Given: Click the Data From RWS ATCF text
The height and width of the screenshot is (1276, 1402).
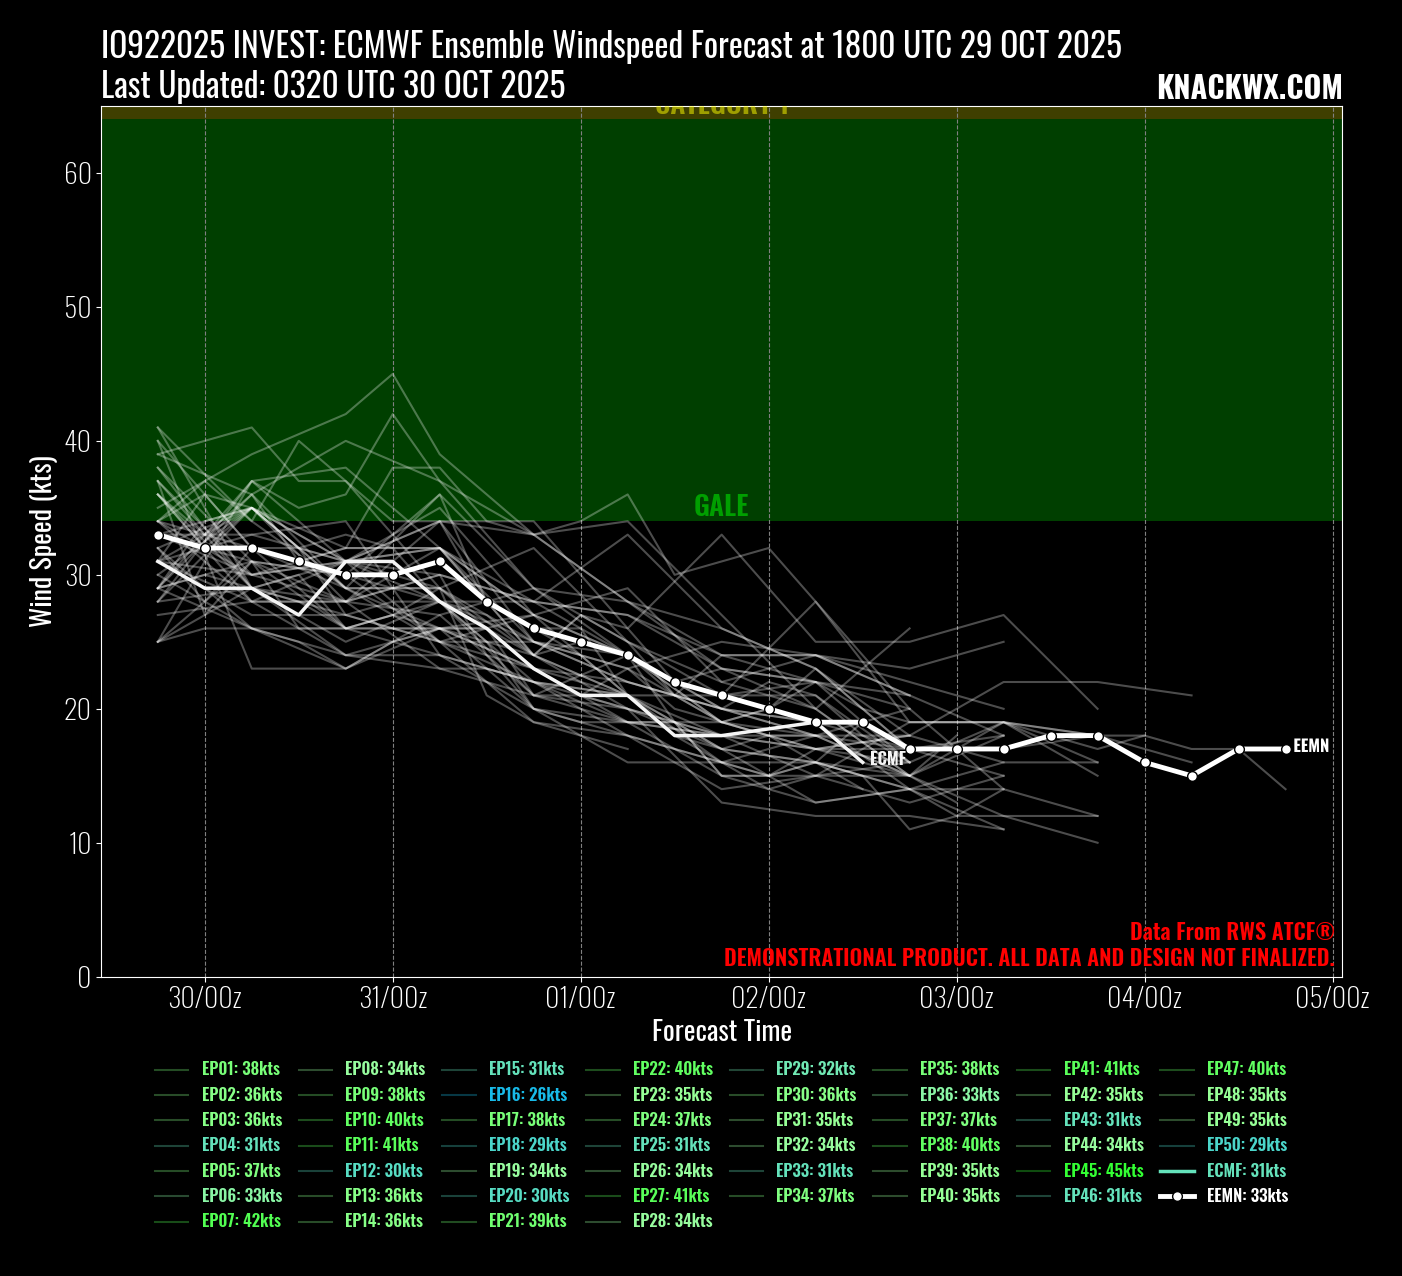Looking at the screenshot, I should coord(1231,932).
